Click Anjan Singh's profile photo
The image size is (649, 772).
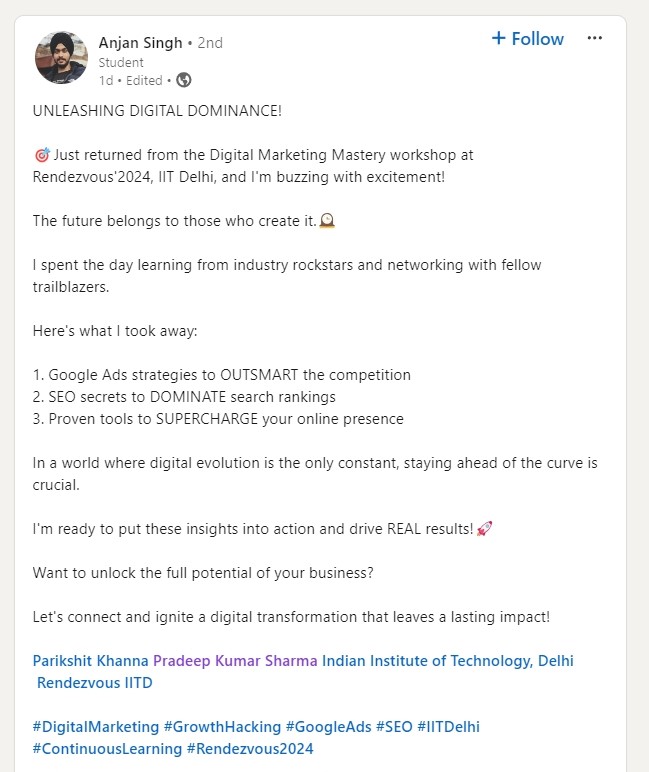tap(61, 58)
